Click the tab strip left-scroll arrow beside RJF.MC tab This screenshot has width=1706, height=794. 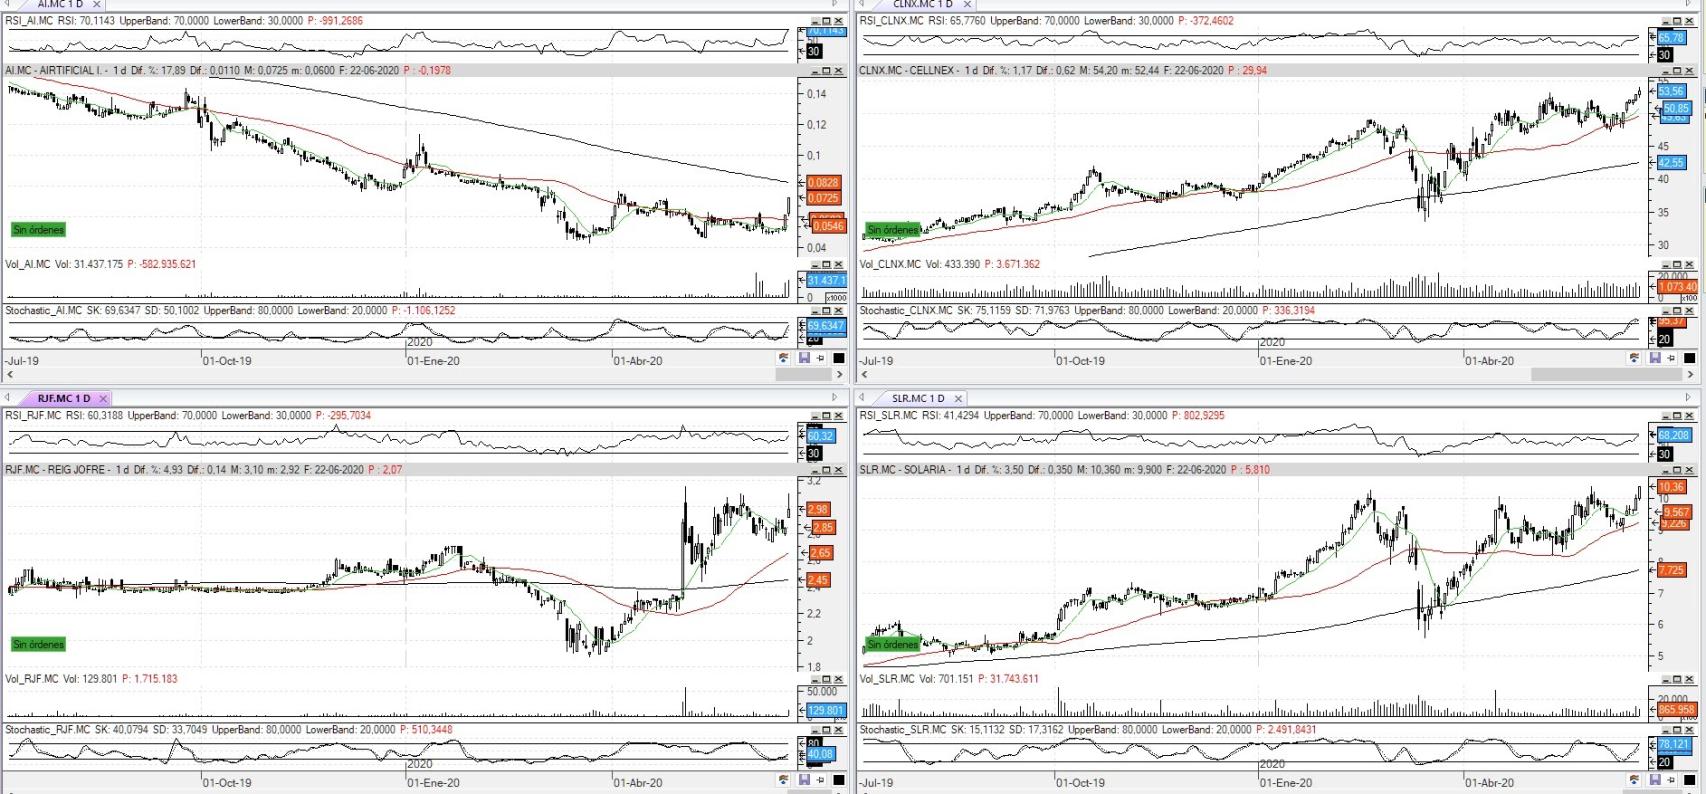tap(7, 397)
